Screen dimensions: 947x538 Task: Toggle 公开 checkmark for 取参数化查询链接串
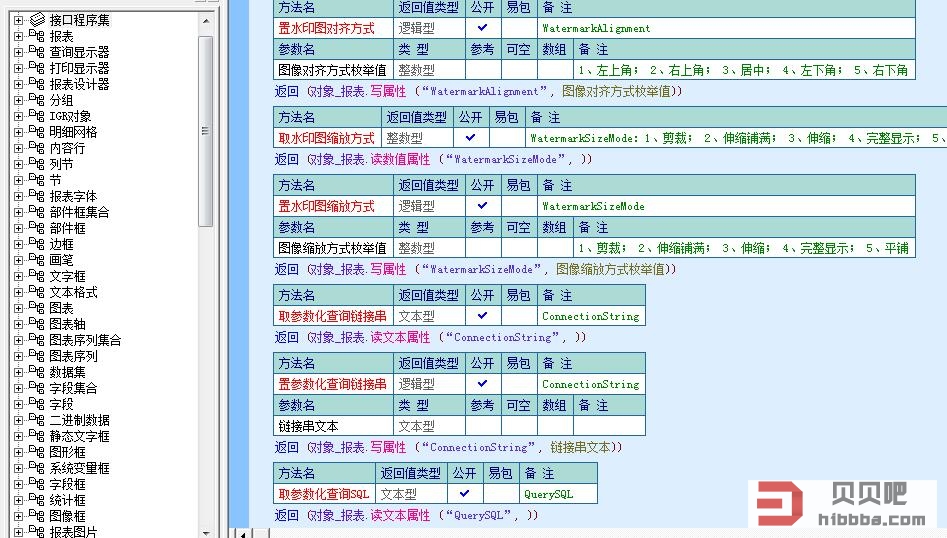pyautogui.click(x=483, y=316)
